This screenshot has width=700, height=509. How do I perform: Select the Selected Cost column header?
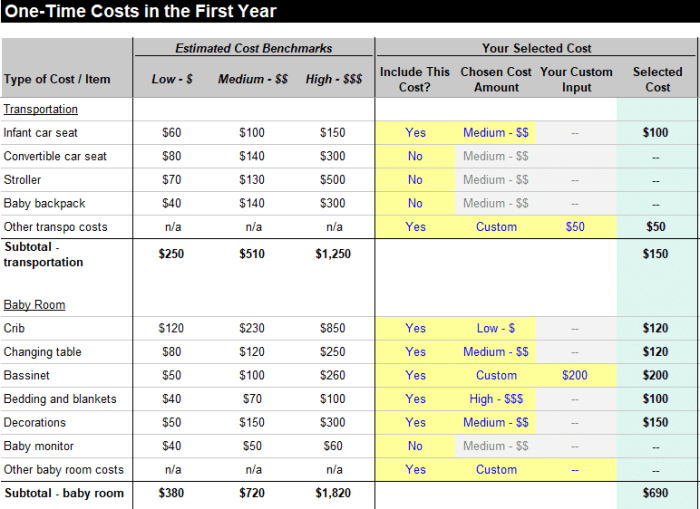tap(658, 79)
